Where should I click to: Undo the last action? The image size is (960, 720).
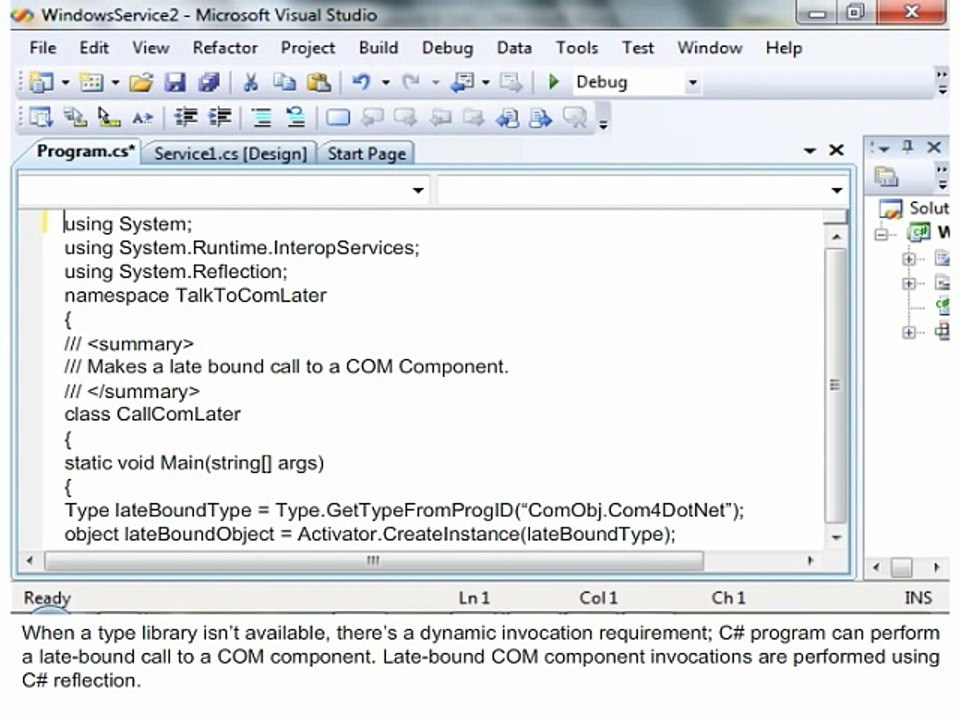[x=361, y=82]
